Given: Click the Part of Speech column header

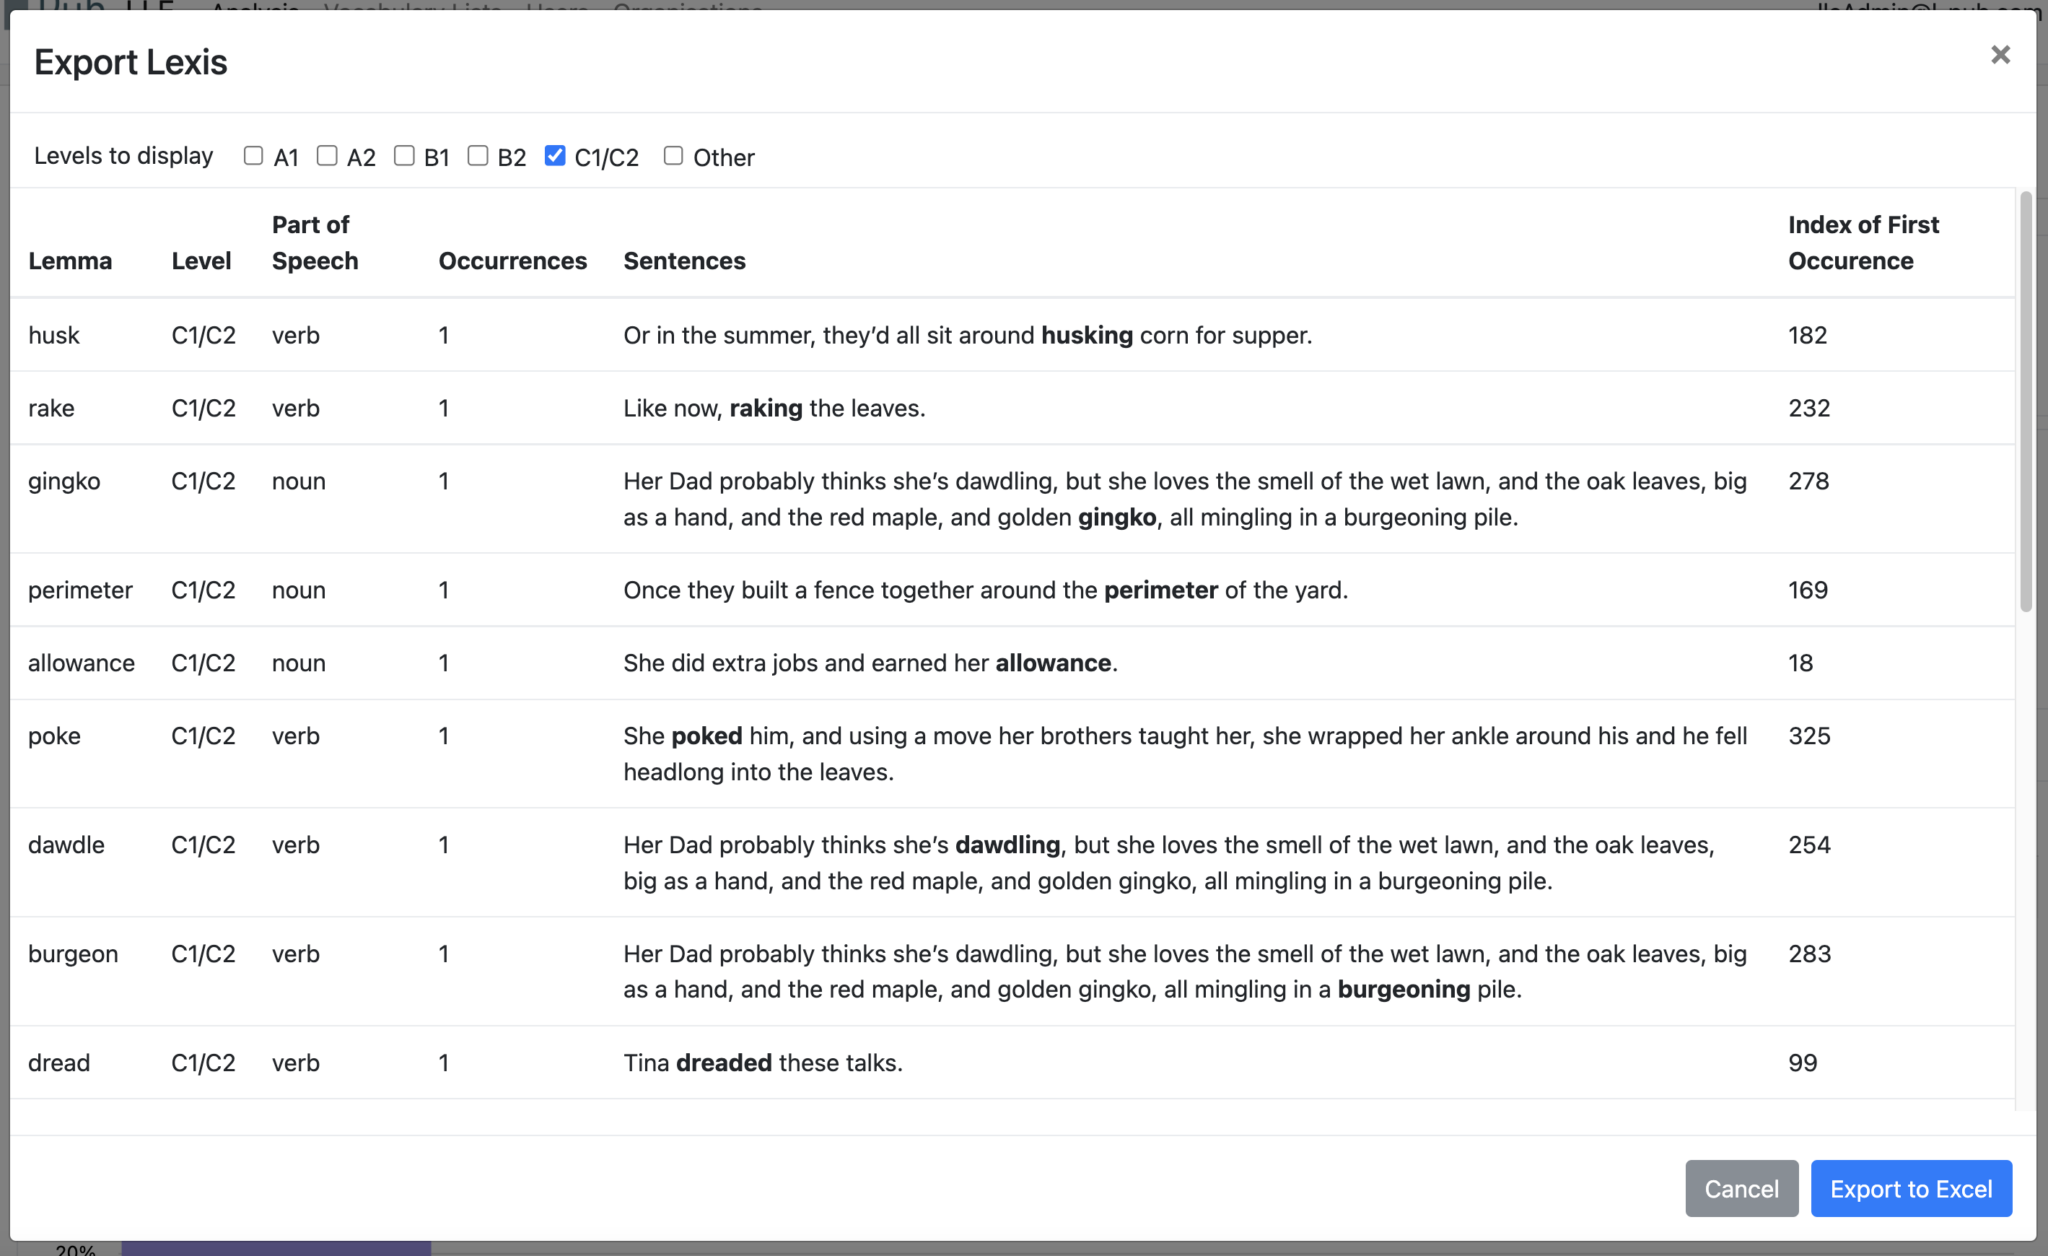Looking at the screenshot, I should point(314,243).
